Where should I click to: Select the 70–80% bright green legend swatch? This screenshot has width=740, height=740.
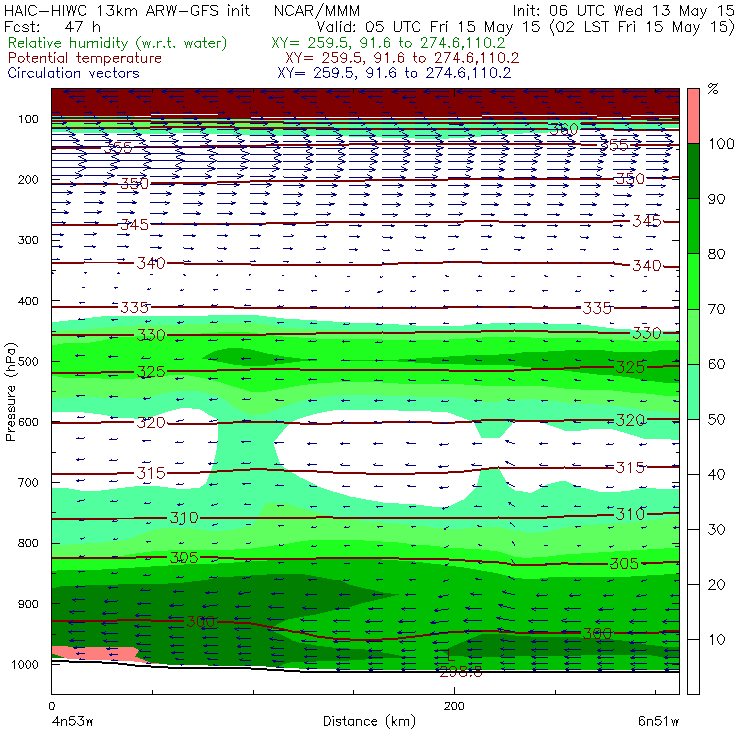coord(693,281)
